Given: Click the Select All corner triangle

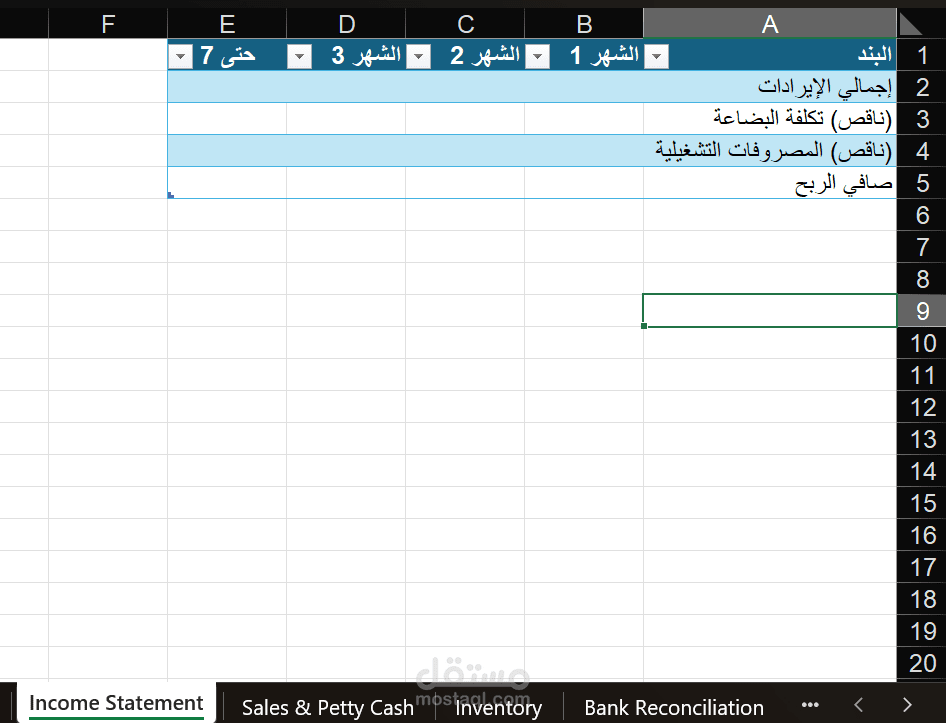Looking at the screenshot, I should tap(911, 25).
